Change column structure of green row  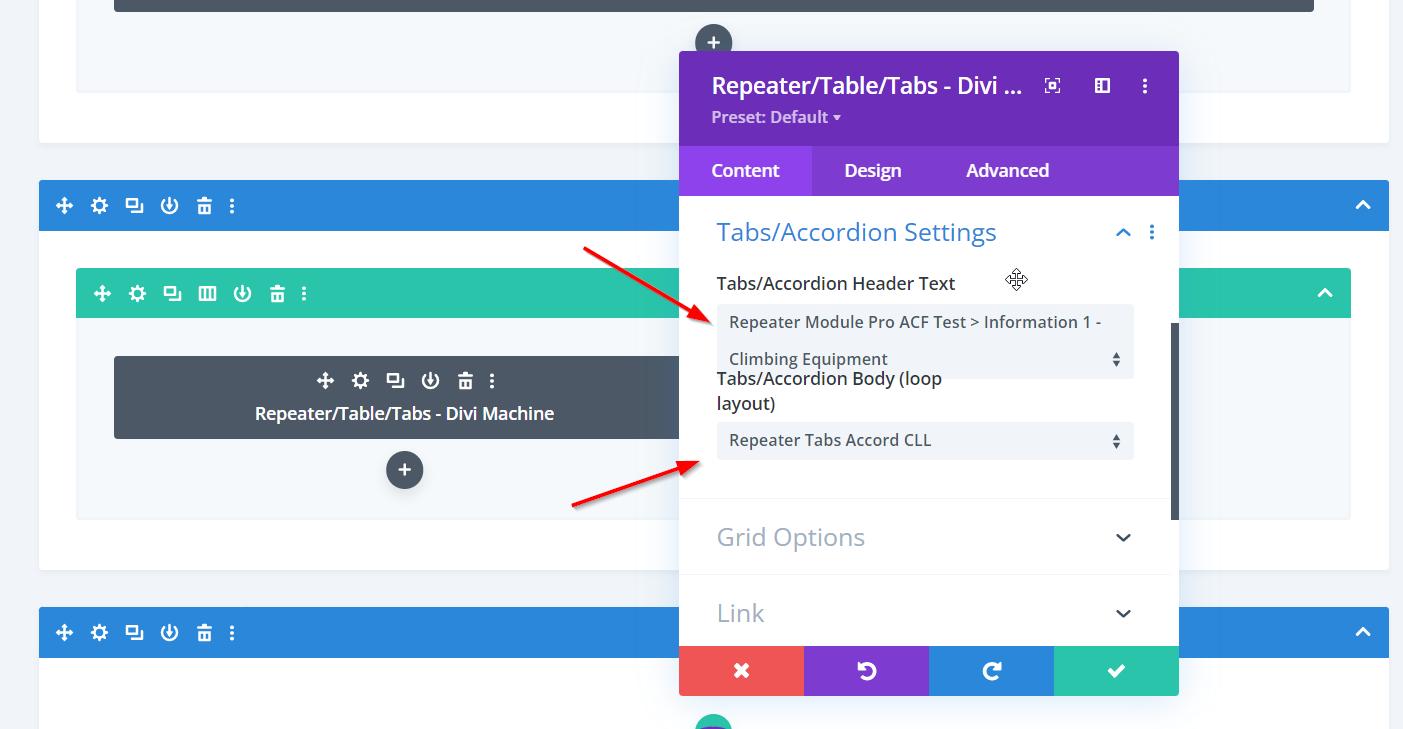coord(207,294)
